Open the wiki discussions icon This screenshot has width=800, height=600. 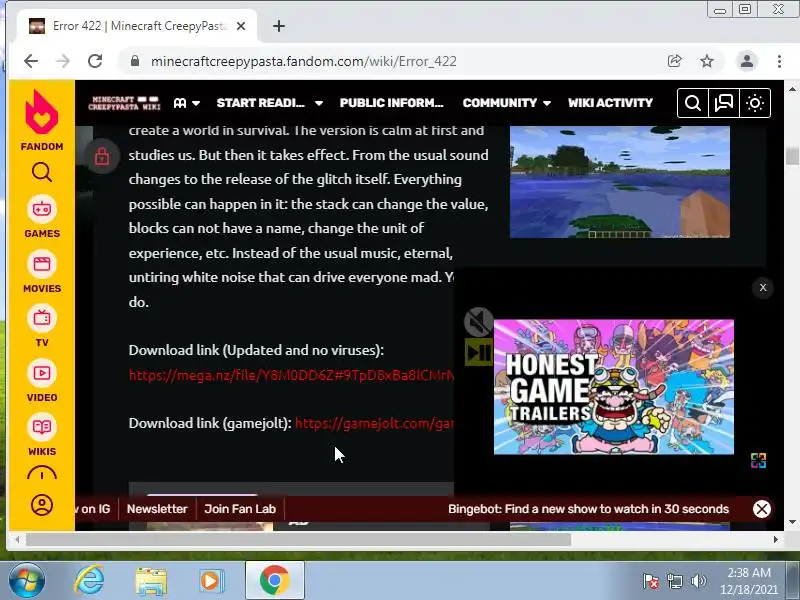pyautogui.click(x=723, y=103)
